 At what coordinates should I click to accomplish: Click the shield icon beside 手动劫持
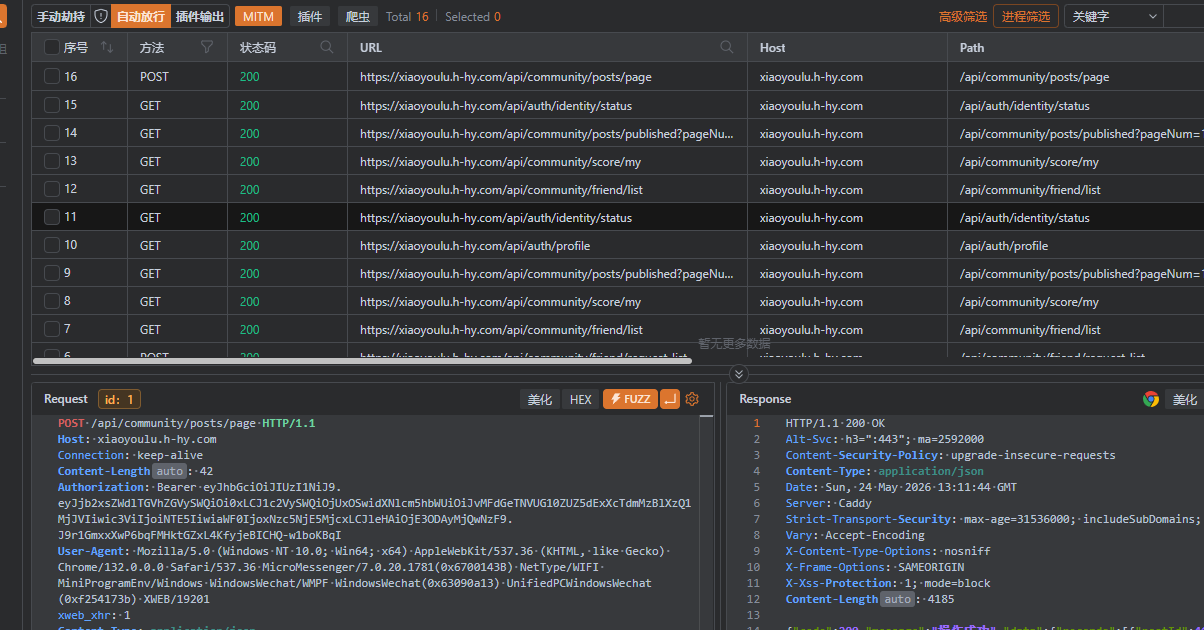click(x=100, y=17)
